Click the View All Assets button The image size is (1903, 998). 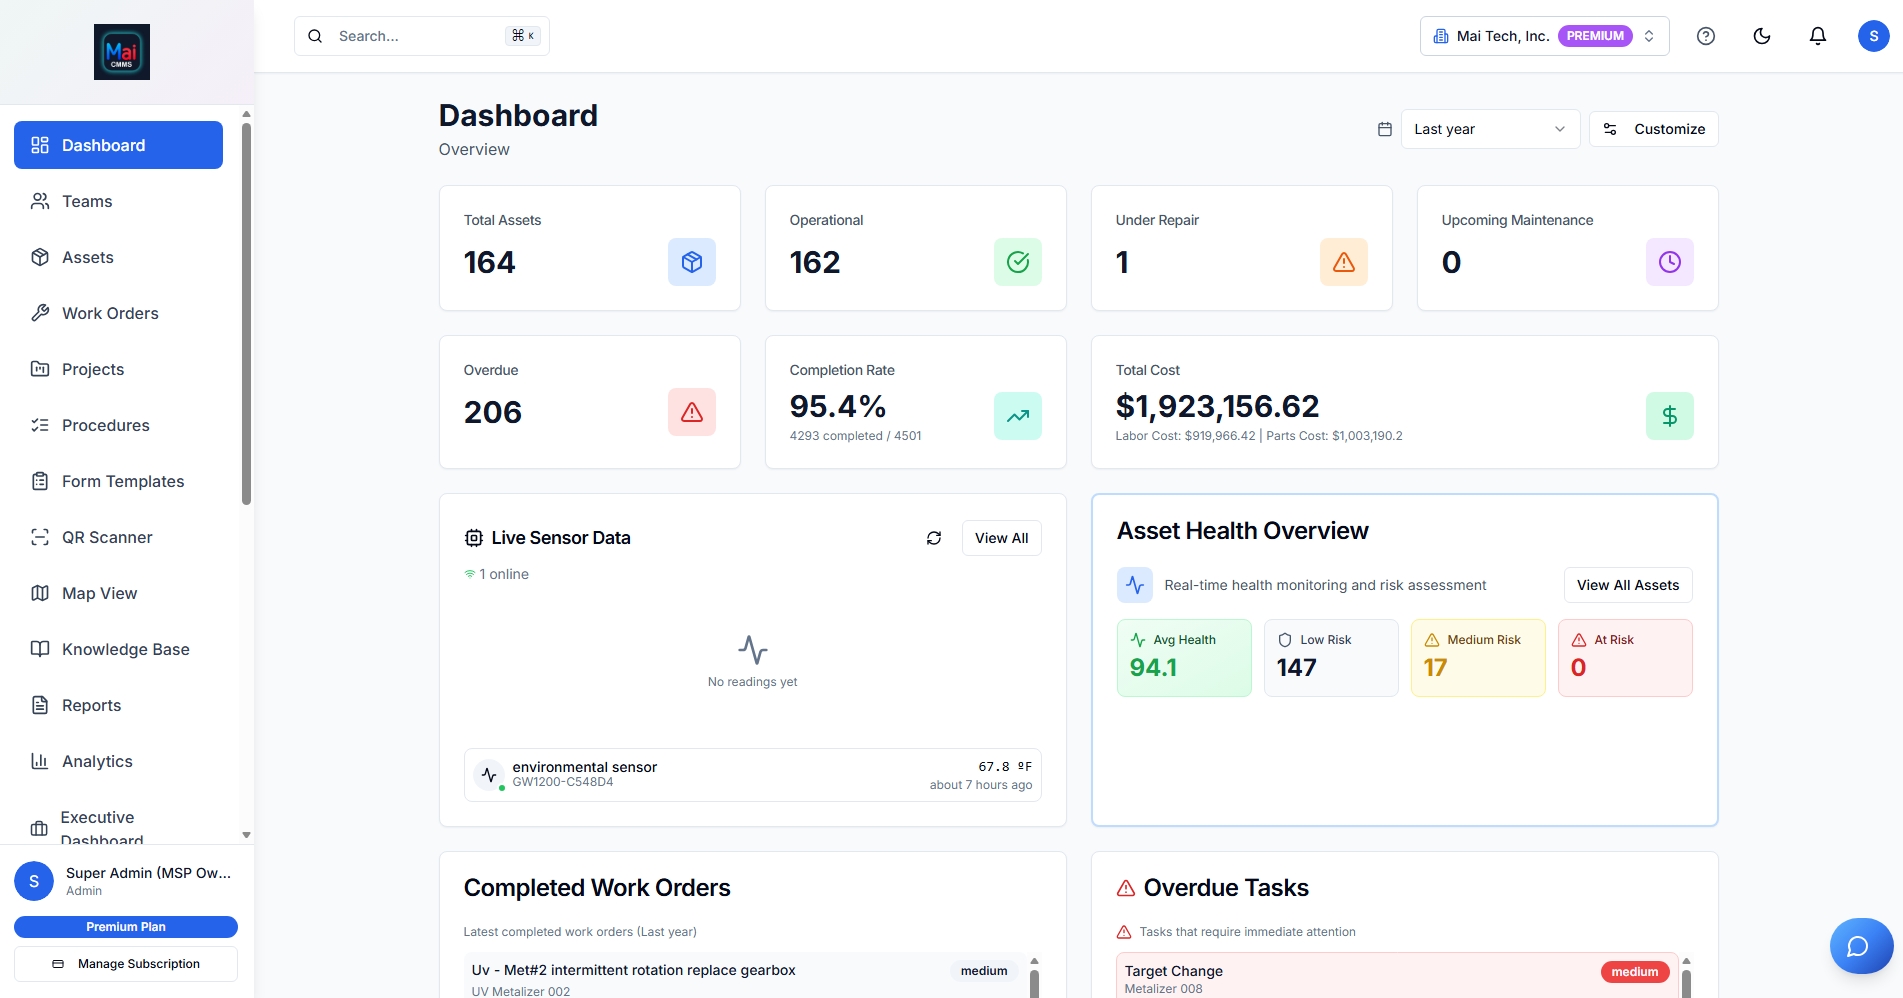click(x=1627, y=585)
